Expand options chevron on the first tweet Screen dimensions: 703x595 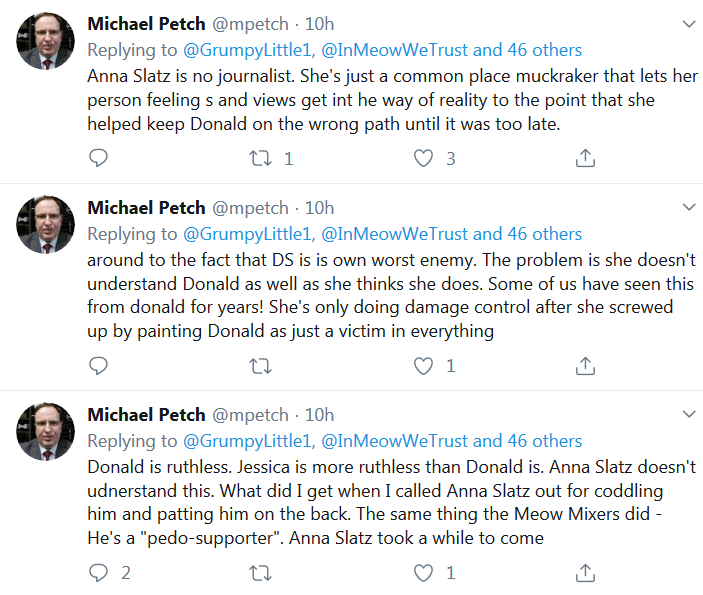(689, 24)
